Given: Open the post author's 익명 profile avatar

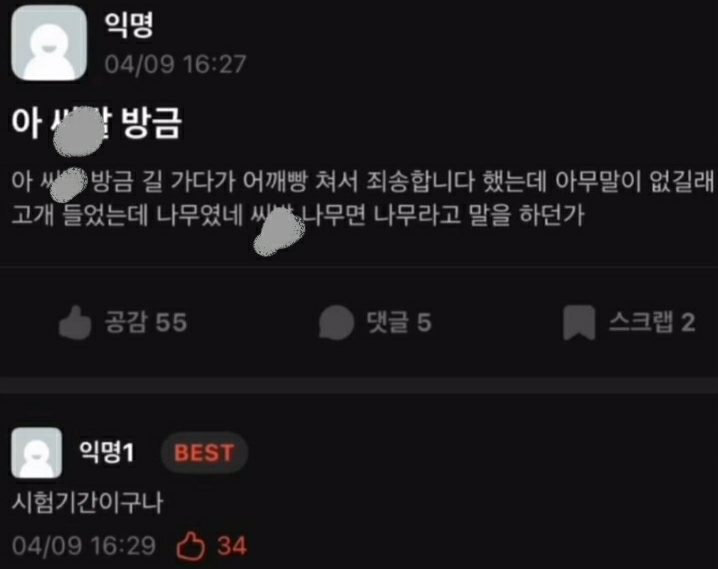Looking at the screenshot, I should click(49, 43).
